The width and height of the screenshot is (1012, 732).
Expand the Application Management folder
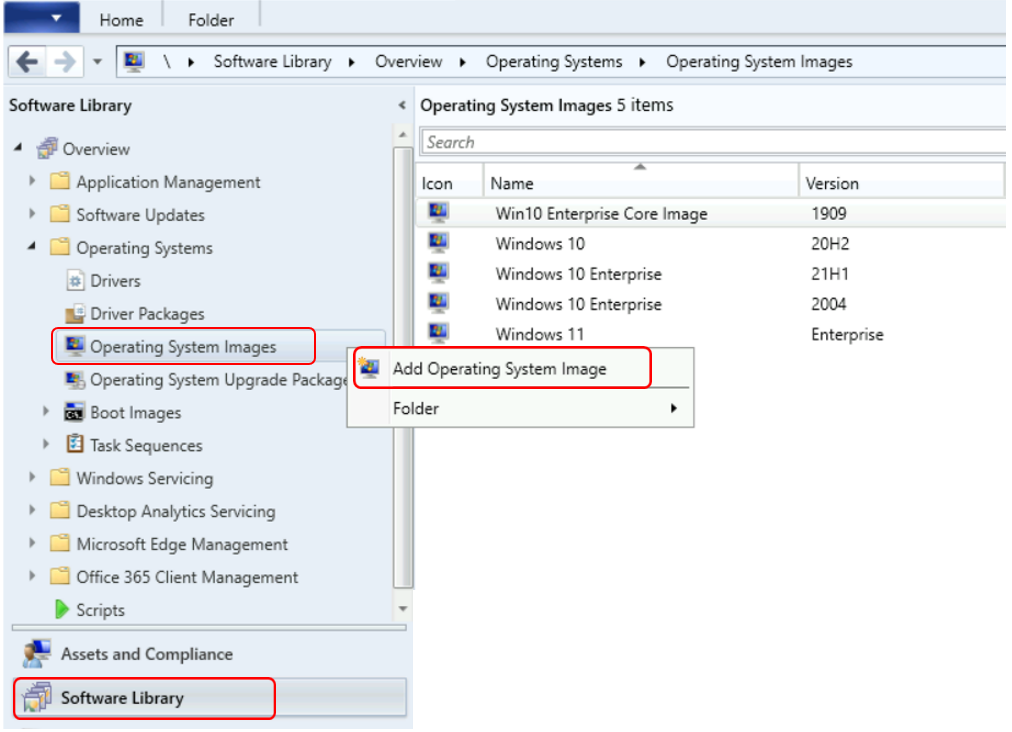pos(32,181)
